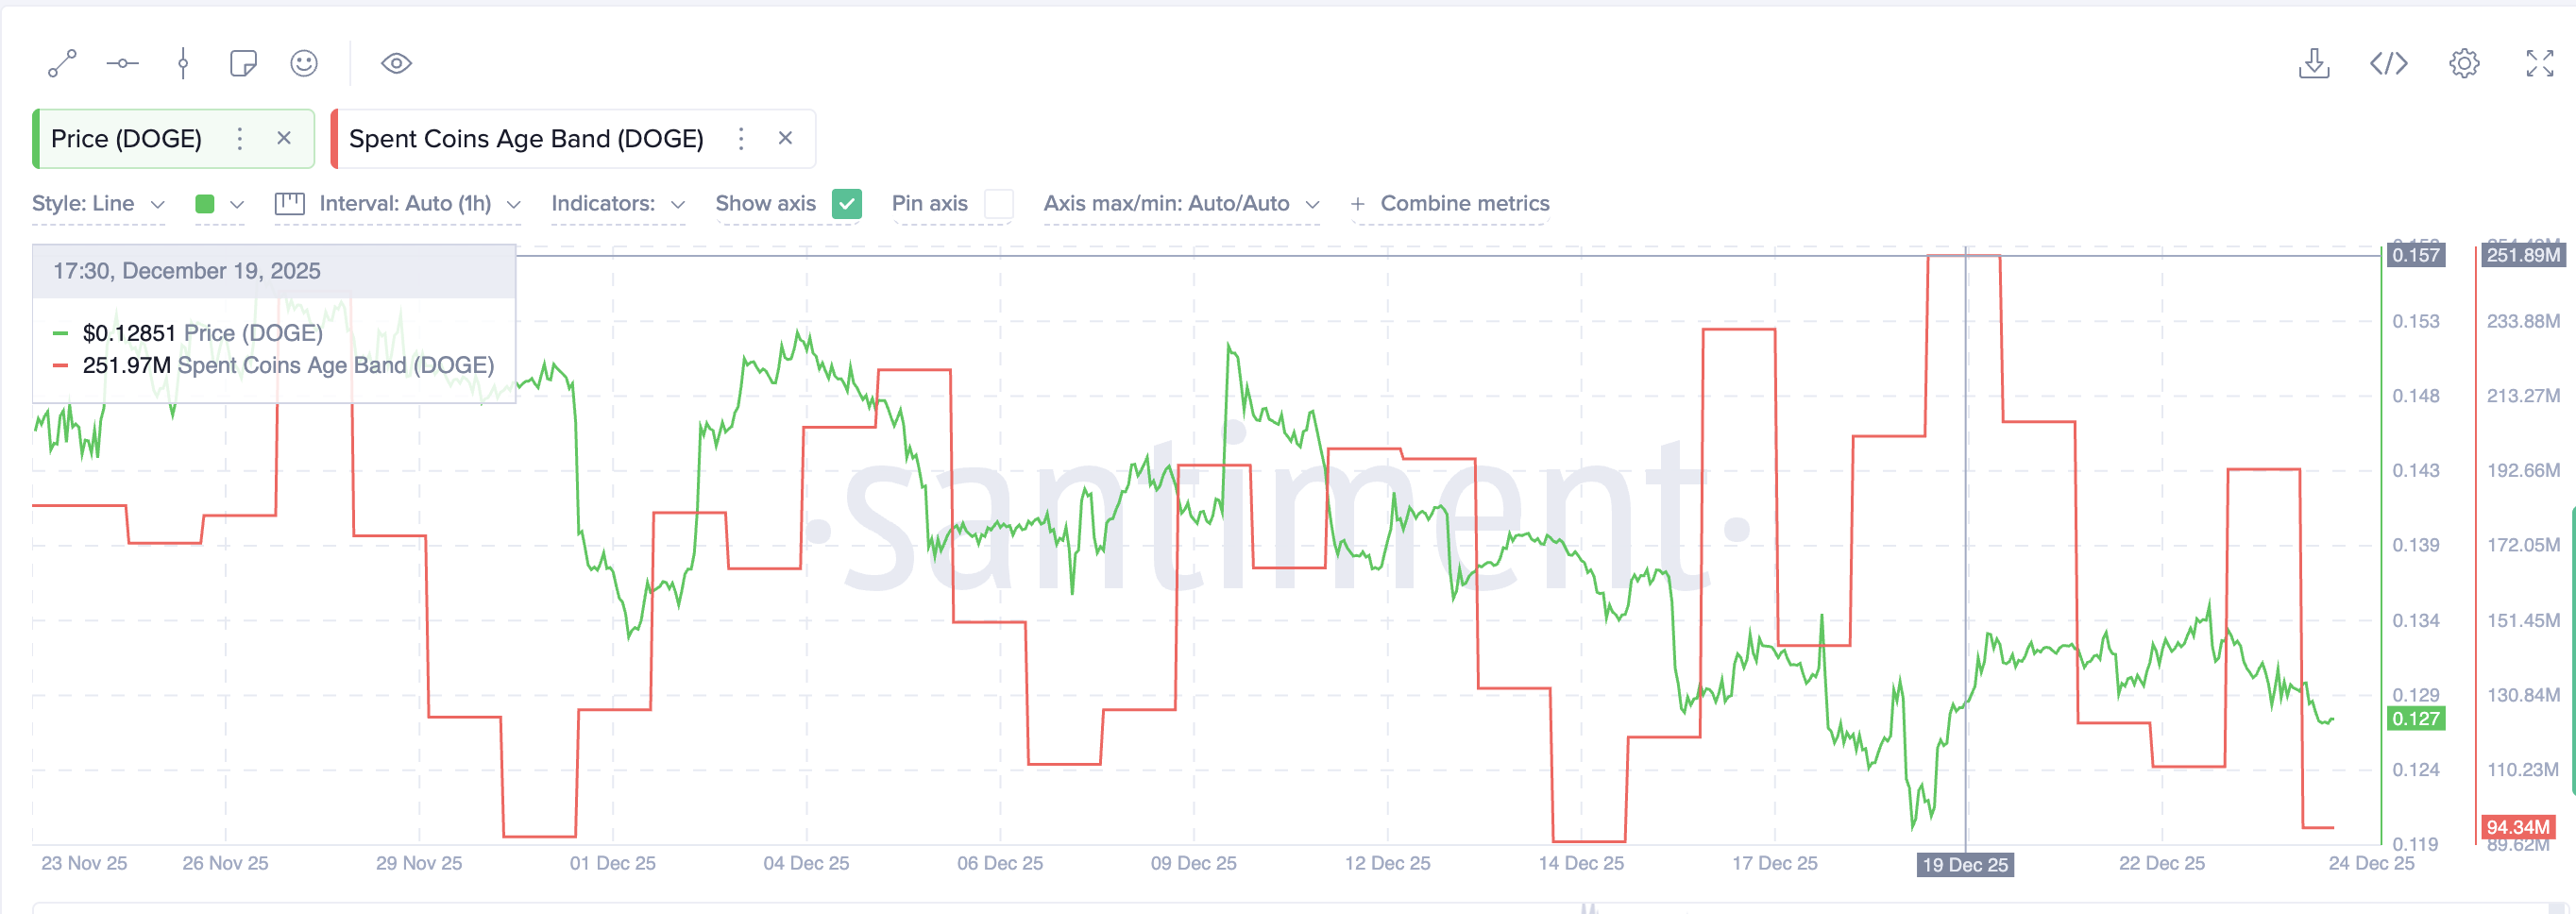The height and width of the screenshot is (914, 2576).
Task: Expand the Axis max/min: Auto/Auto dropdown
Action: [1183, 203]
